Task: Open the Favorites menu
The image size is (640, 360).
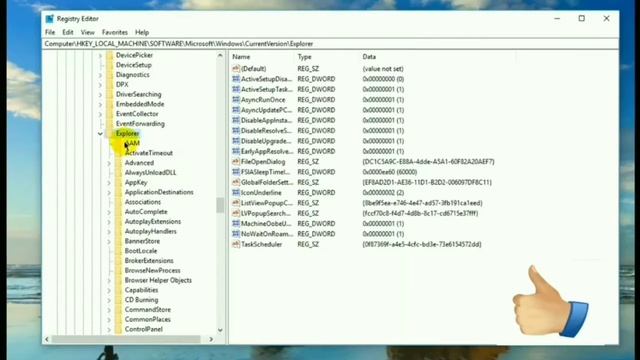Action: pos(115,32)
